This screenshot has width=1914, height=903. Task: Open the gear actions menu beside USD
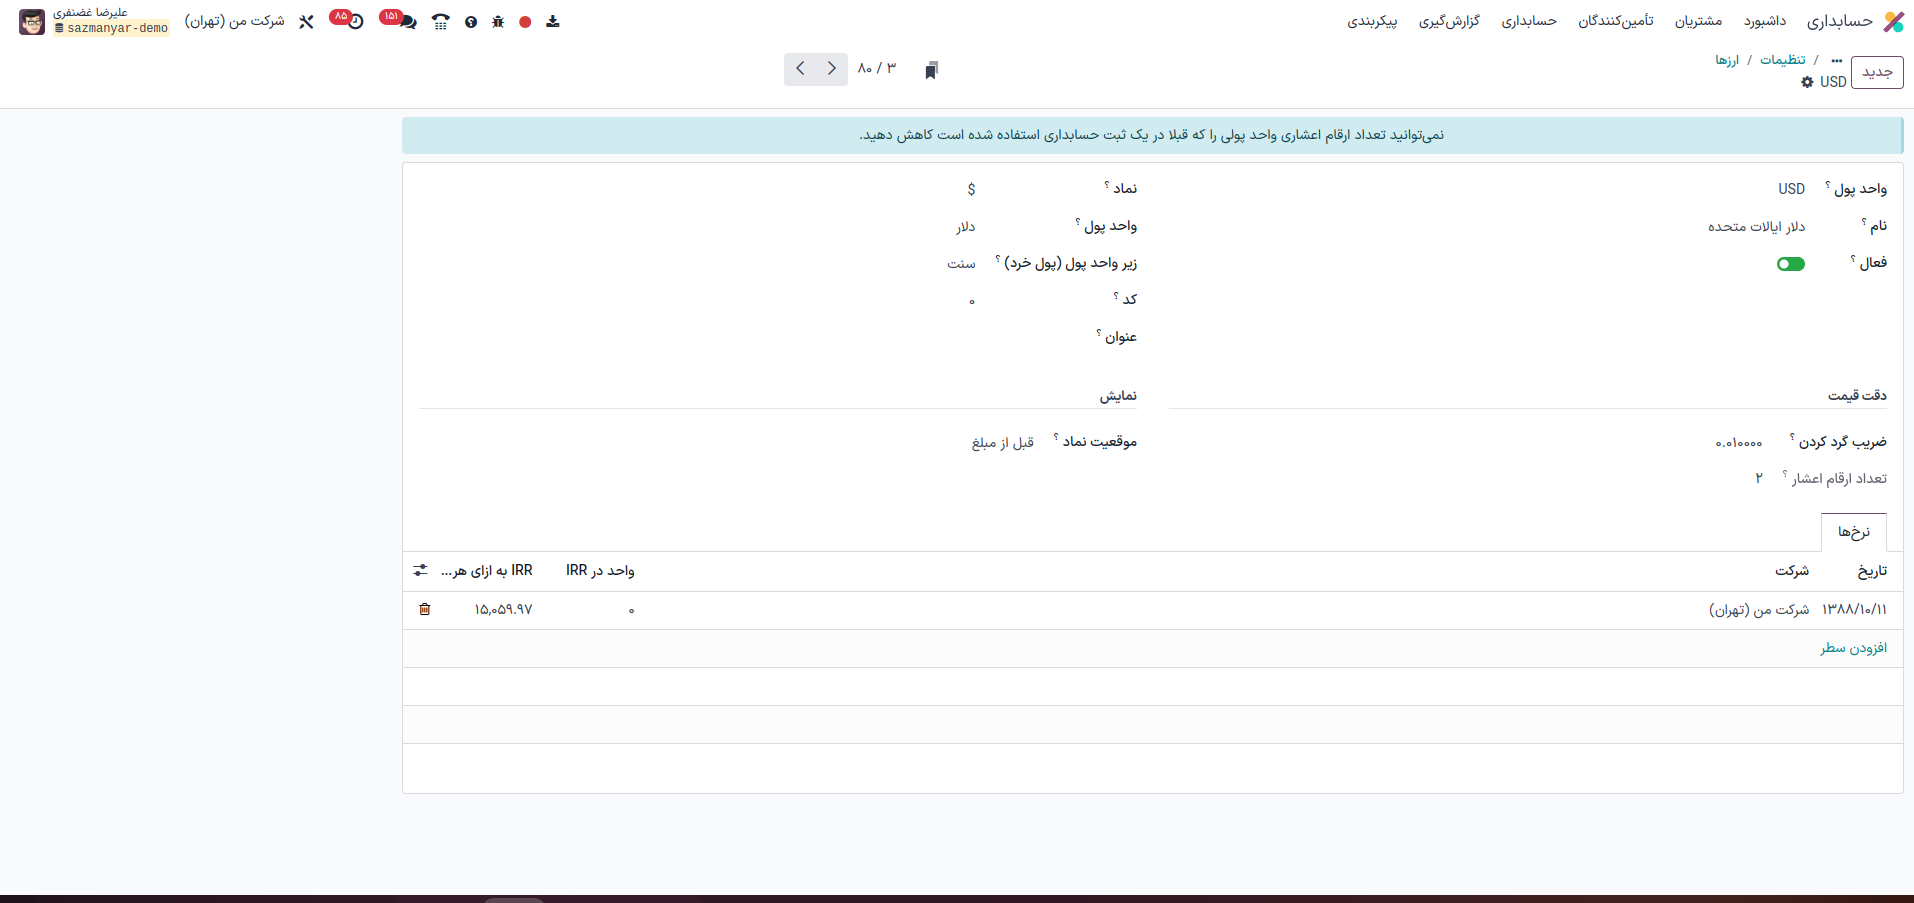[x=1807, y=82]
